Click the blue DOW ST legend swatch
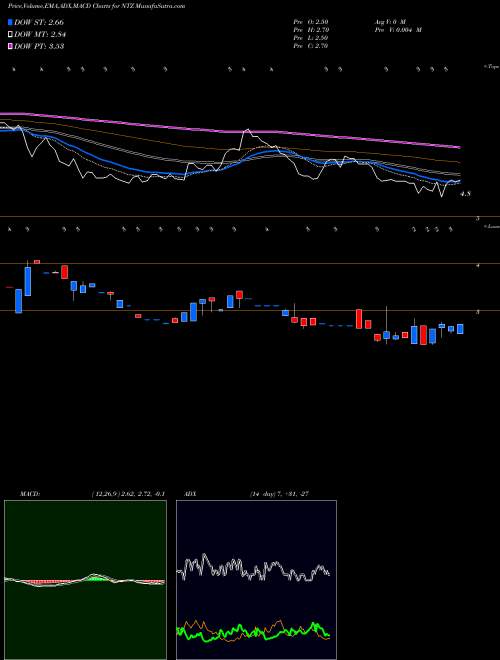500x660 pixels. pos(10,22)
